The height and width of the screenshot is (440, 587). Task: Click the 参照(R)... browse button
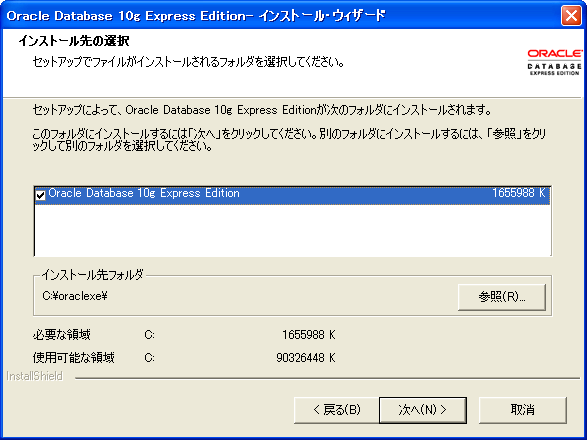point(502,297)
